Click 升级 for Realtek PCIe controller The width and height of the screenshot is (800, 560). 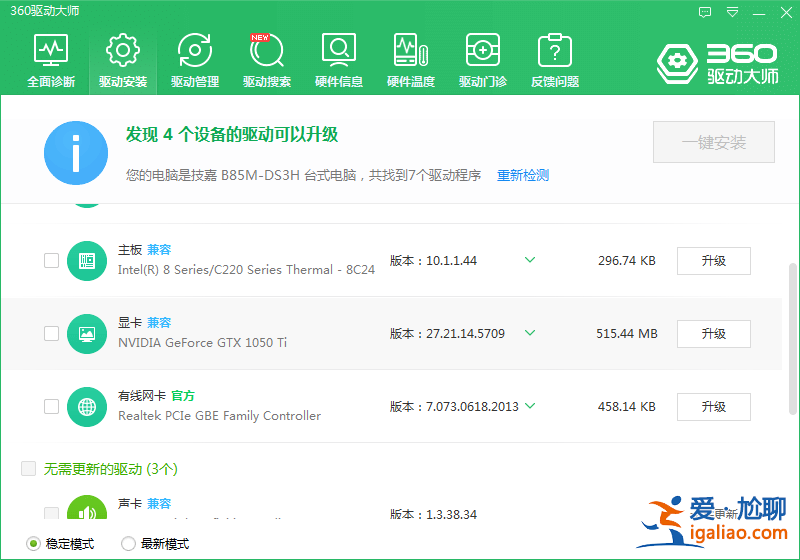click(x=713, y=406)
